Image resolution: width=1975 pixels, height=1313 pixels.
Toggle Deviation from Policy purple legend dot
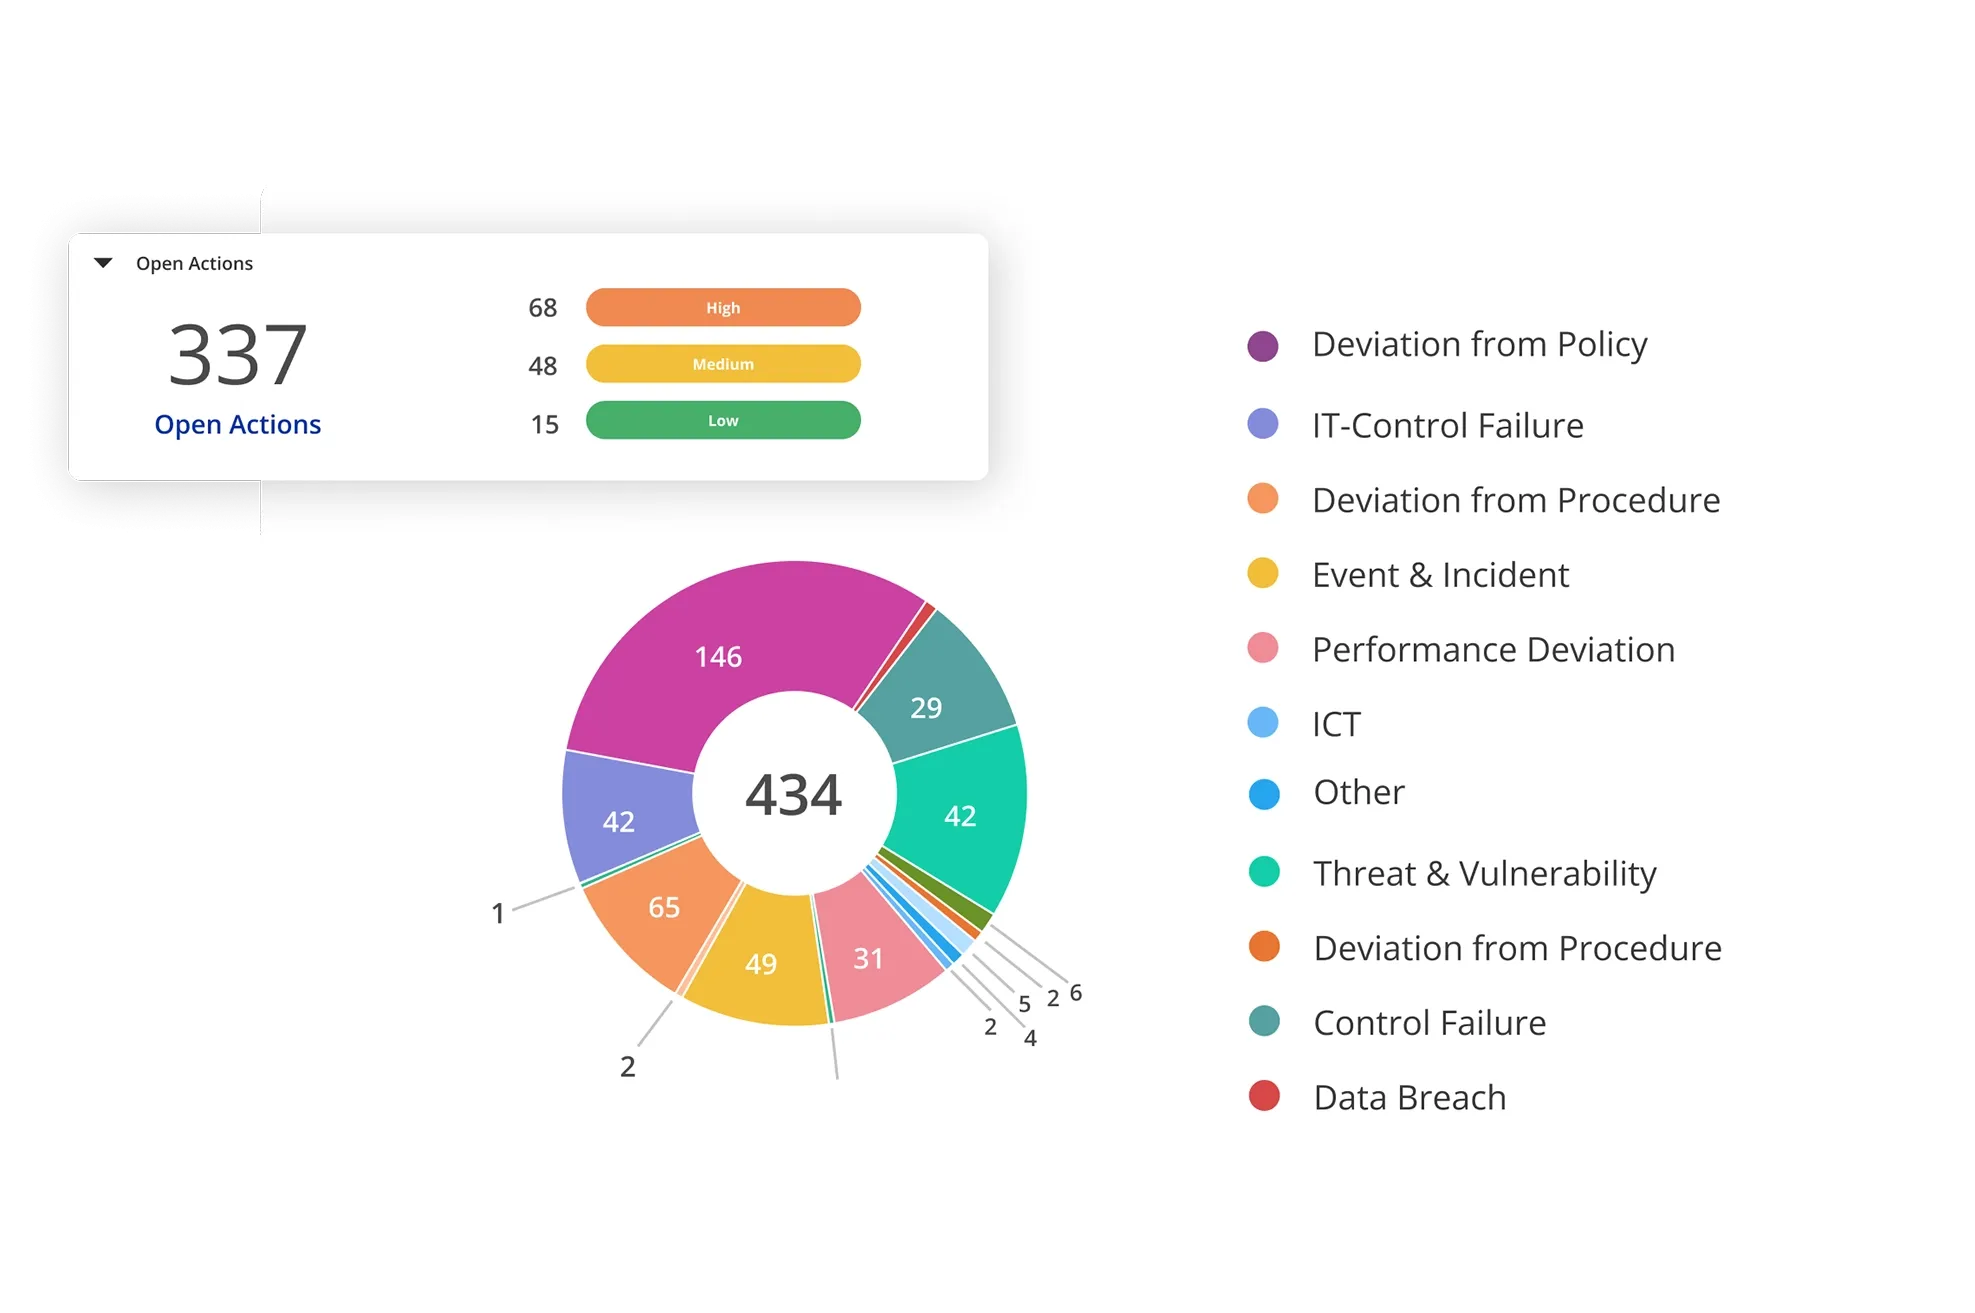coord(1263,346)
